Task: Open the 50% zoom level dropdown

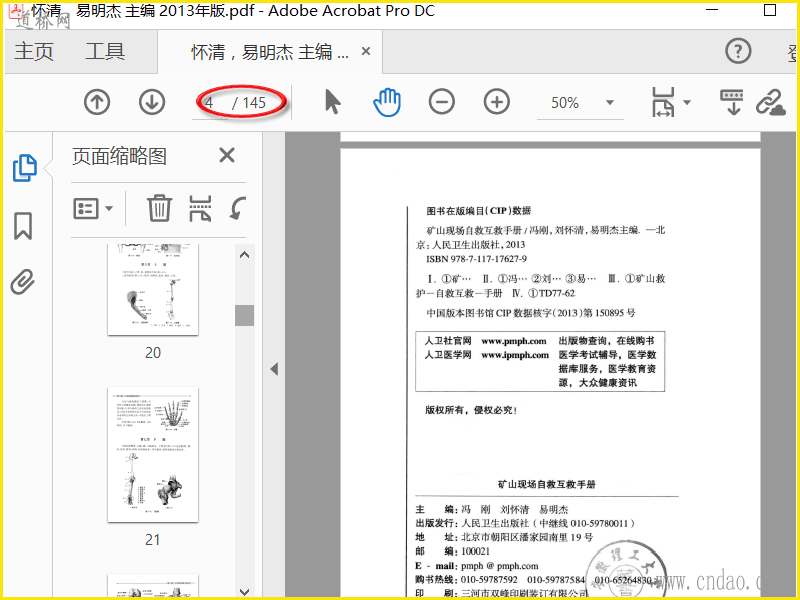Action: pos(610,103)
